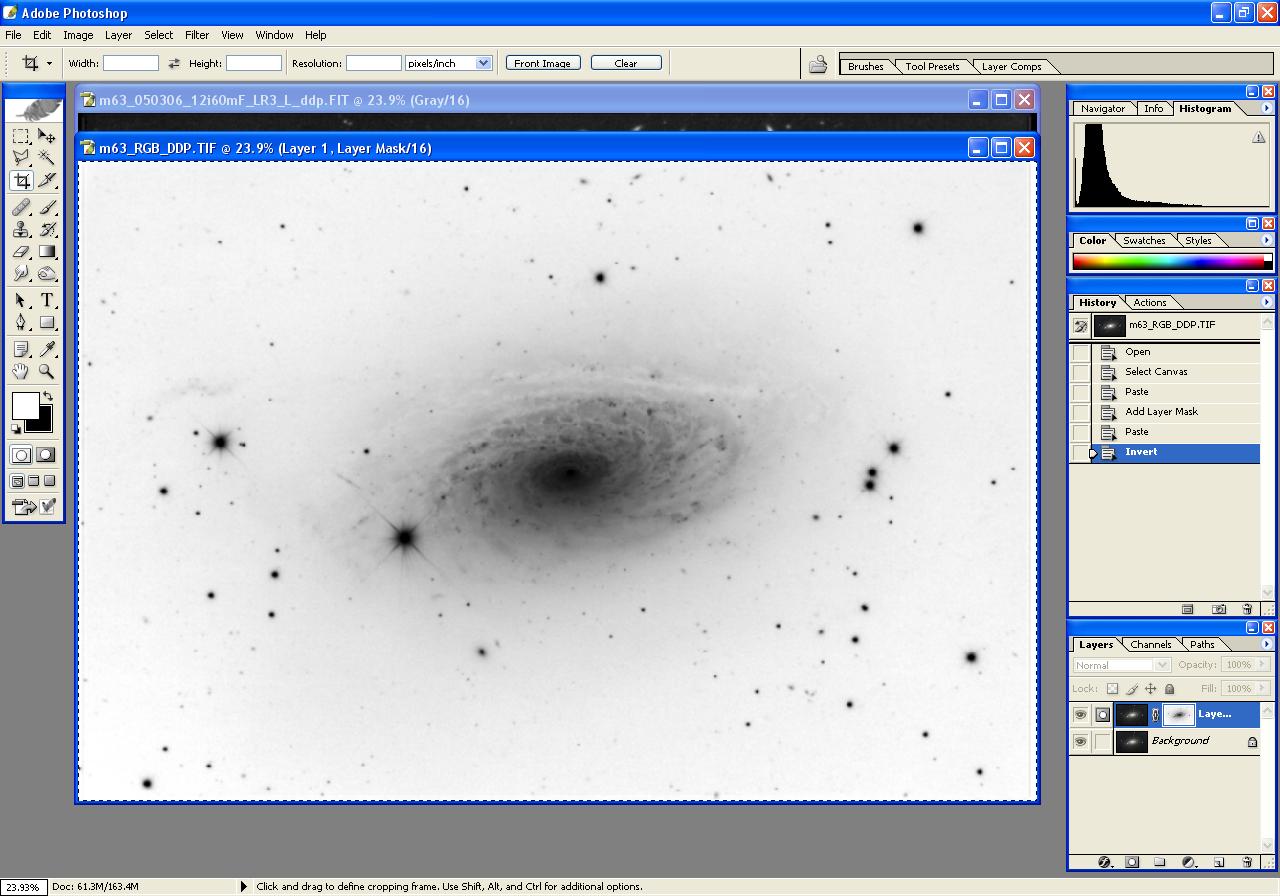
Task: Select the Lasso tool
Action: [21, 158]
